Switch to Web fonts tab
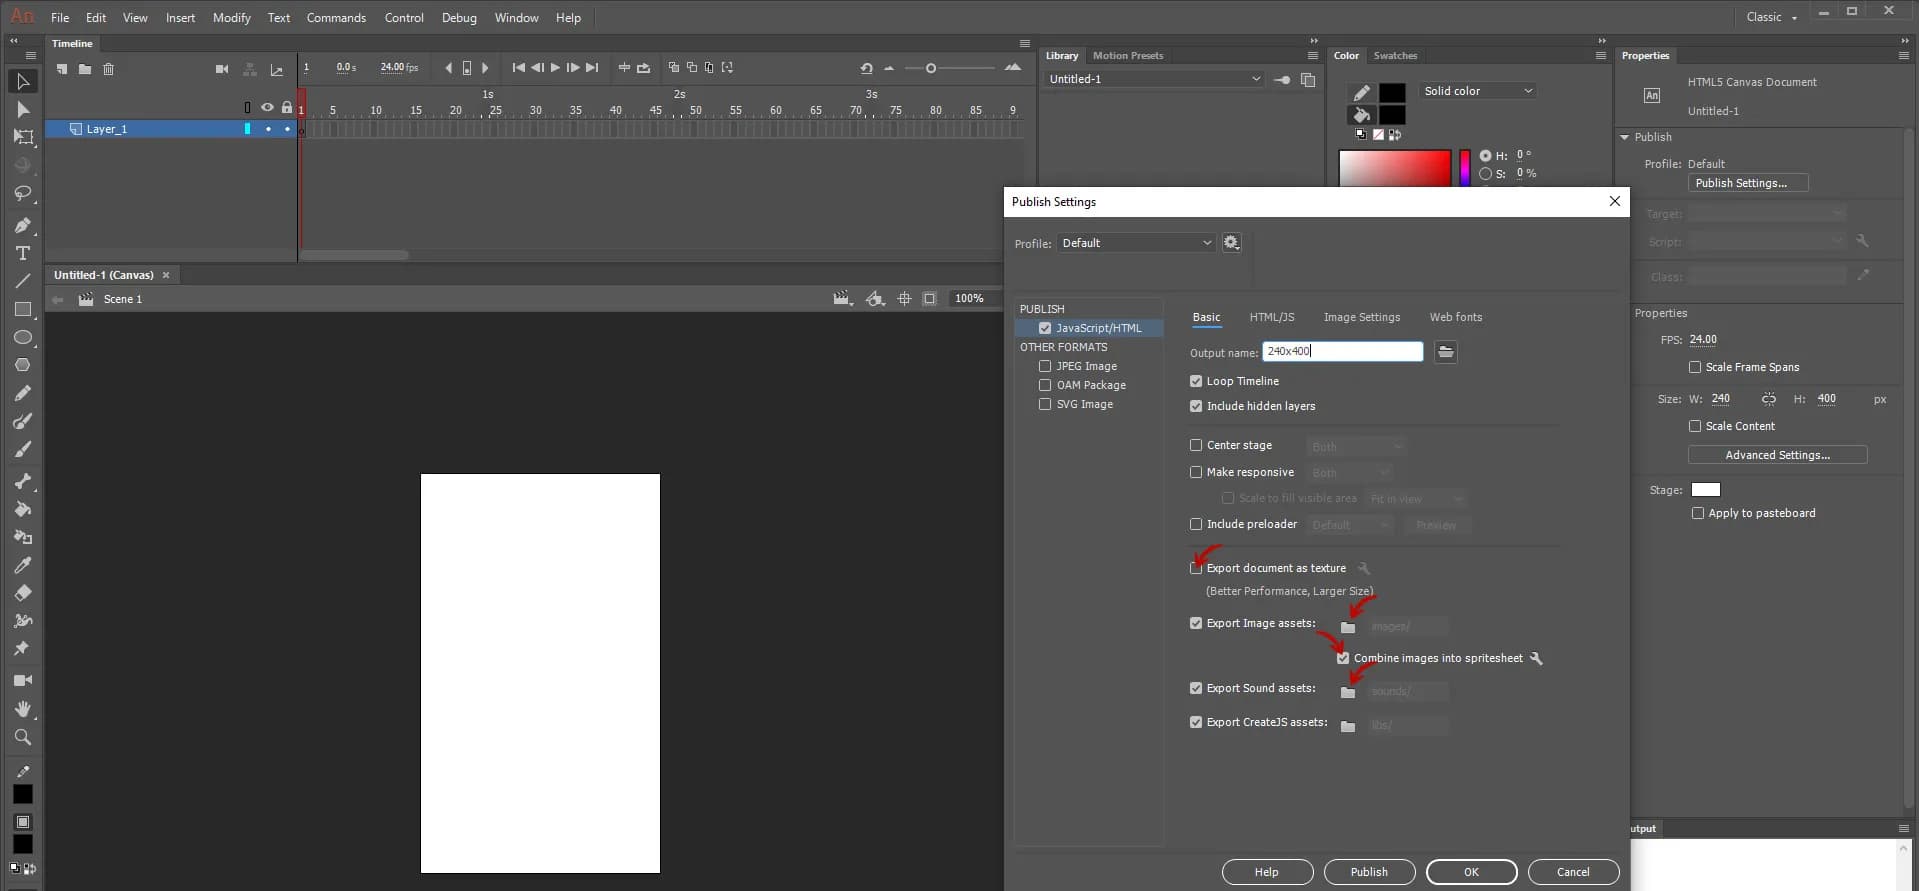This screenshot has width=1919, height=891. 1456,317
